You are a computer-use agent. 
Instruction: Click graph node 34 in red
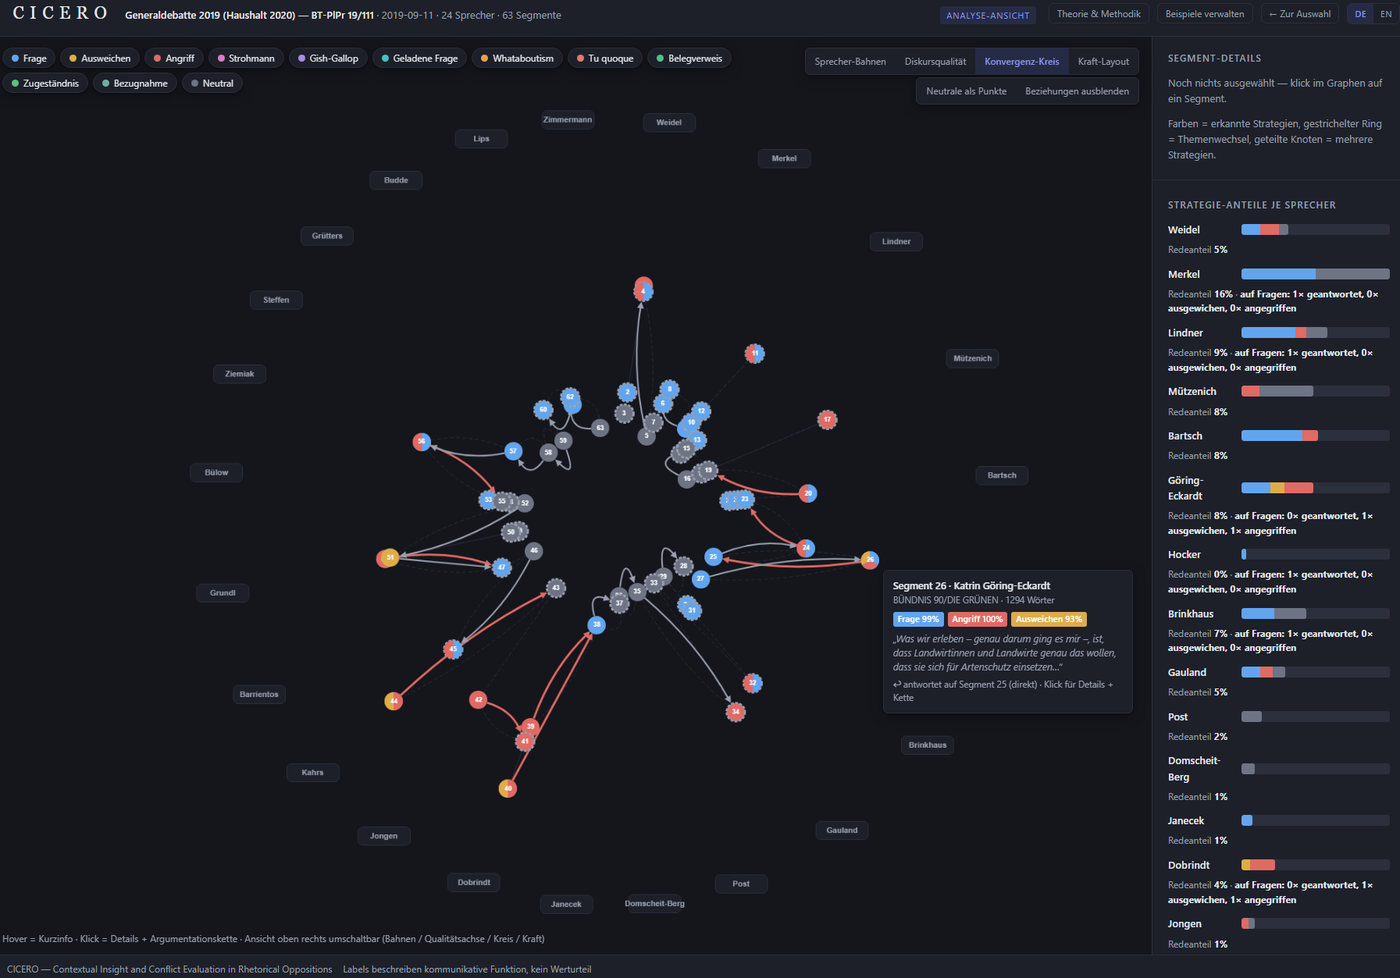point(736,712)
